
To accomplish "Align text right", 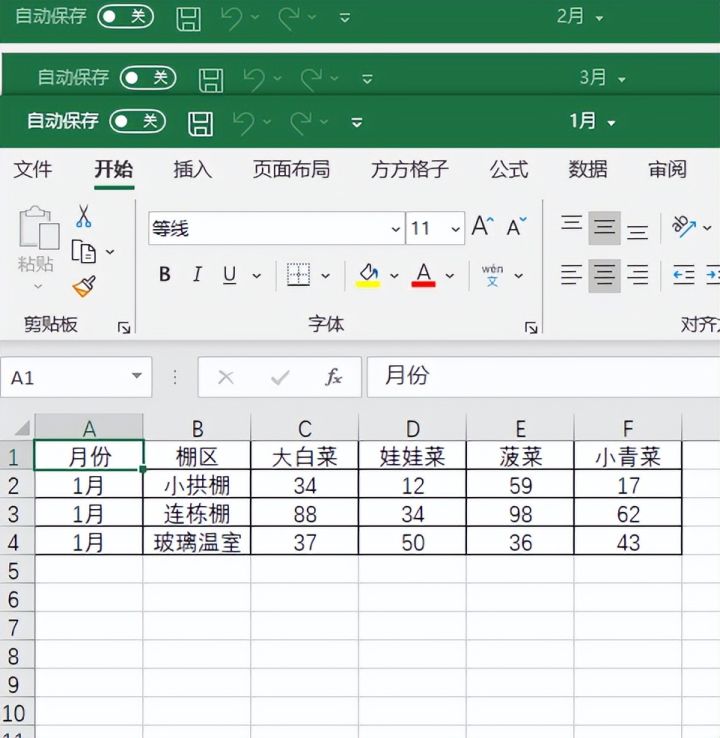I will (x=637, y=275).
